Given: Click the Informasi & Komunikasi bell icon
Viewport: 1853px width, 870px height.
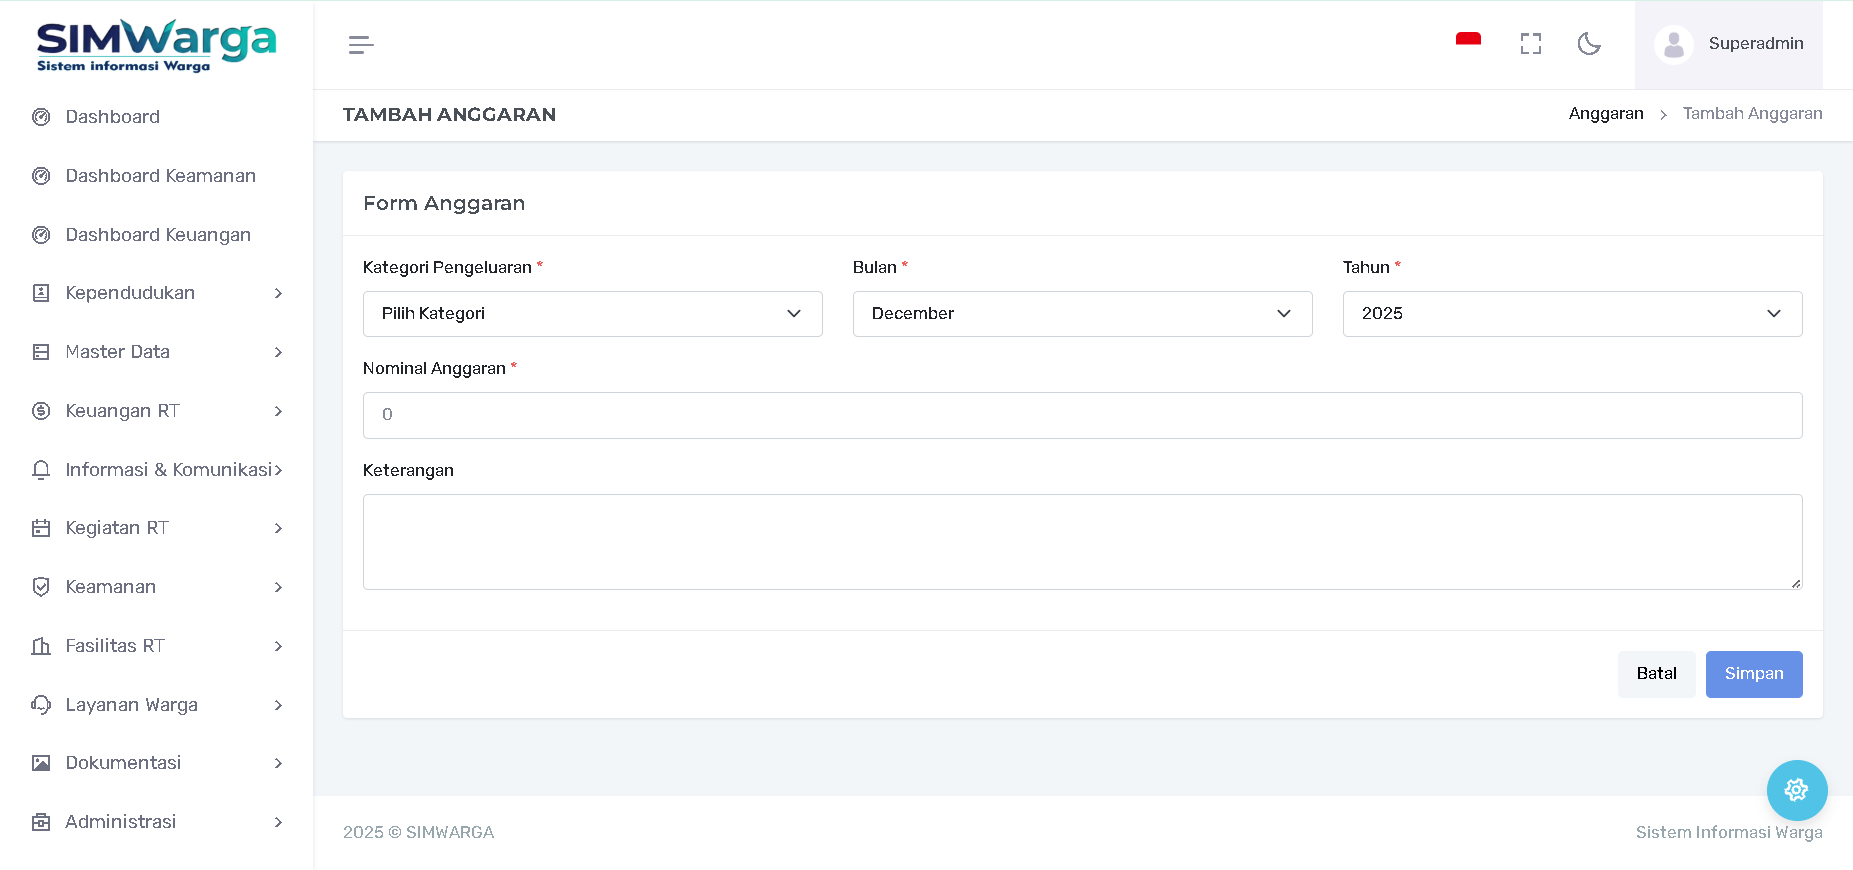Looking at the screenshot, I should 41,470.
